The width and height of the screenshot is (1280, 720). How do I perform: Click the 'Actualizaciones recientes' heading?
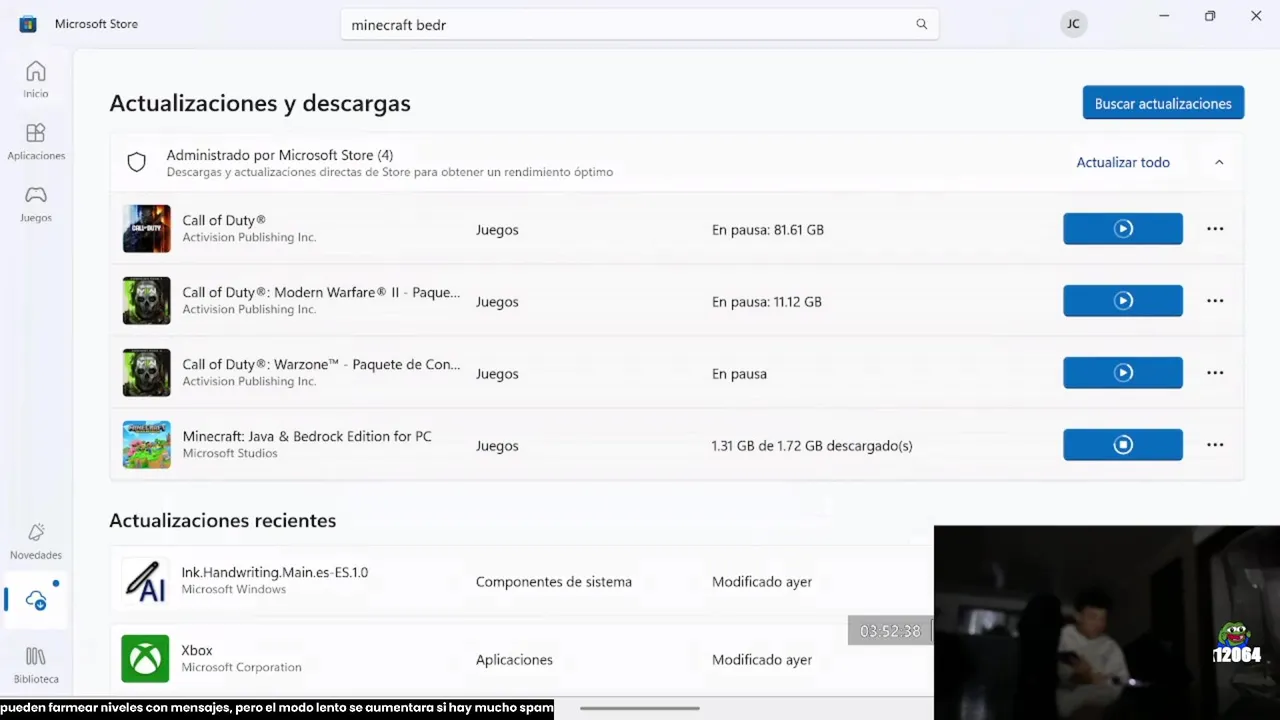pyautogui.click(x=222, y=520)
